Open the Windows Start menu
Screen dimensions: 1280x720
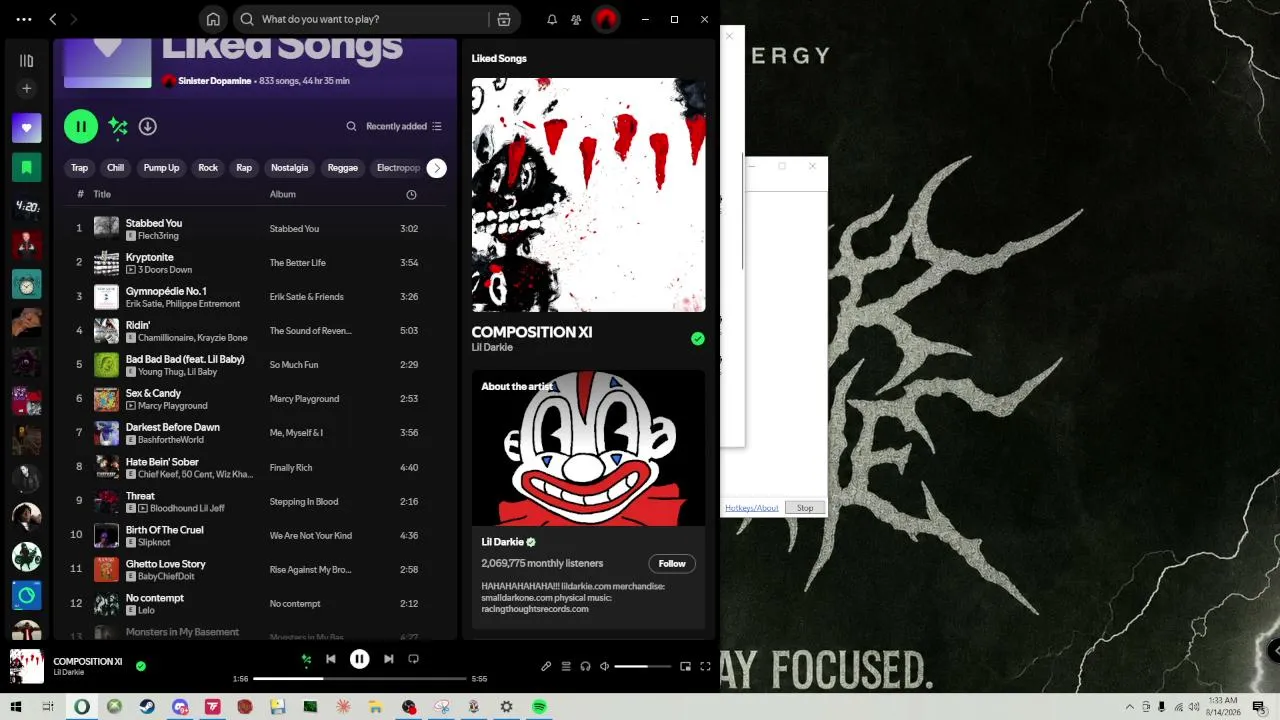(x=15, y=707)
